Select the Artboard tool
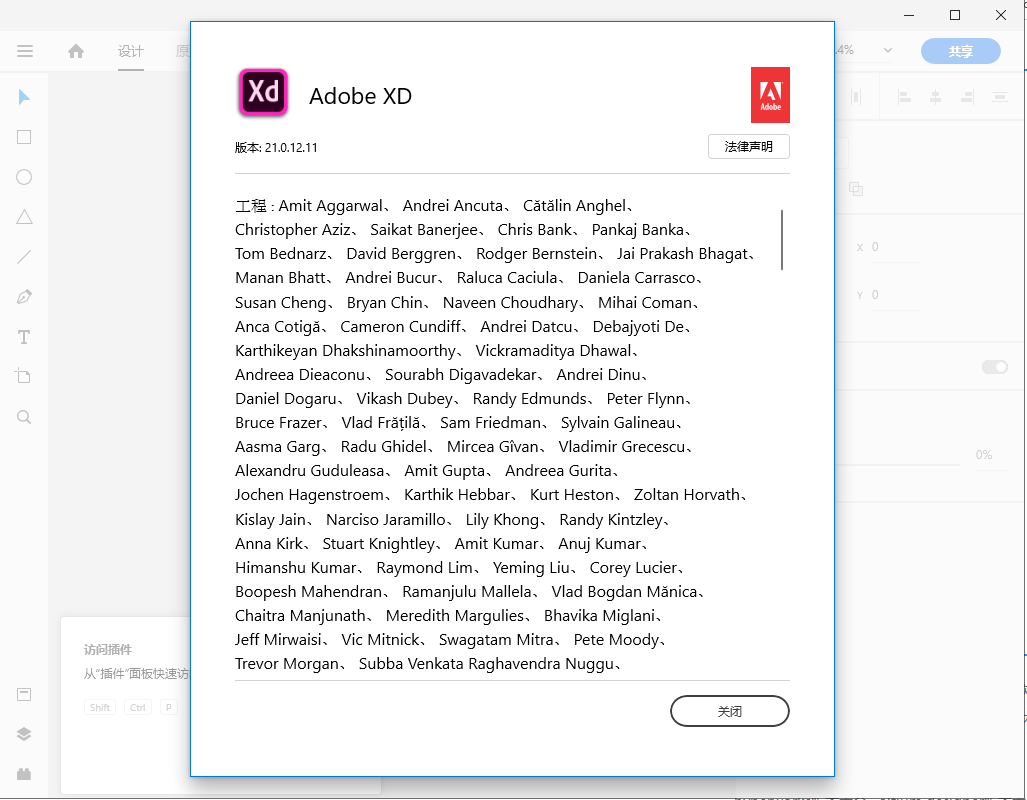This screenshot has height=800, width=1027. pos(24,377)
